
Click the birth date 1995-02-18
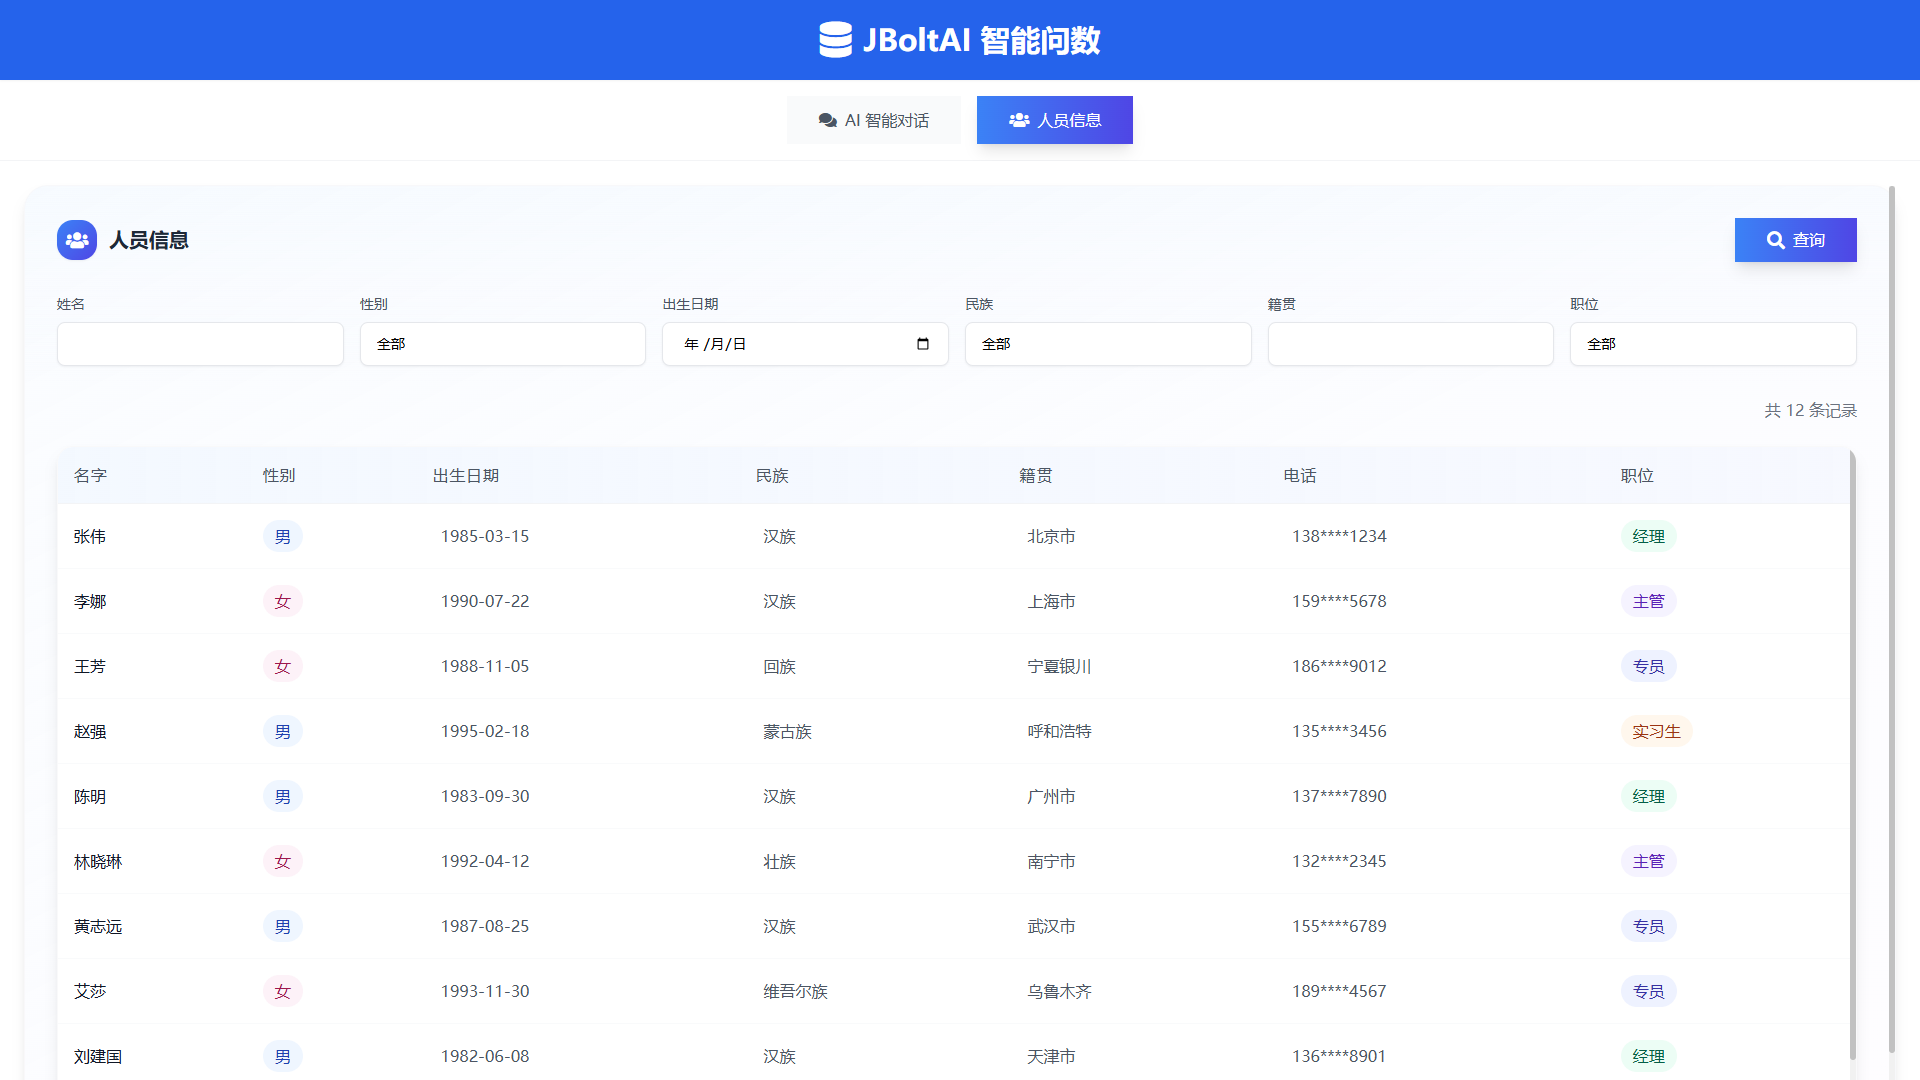[485, 732]
